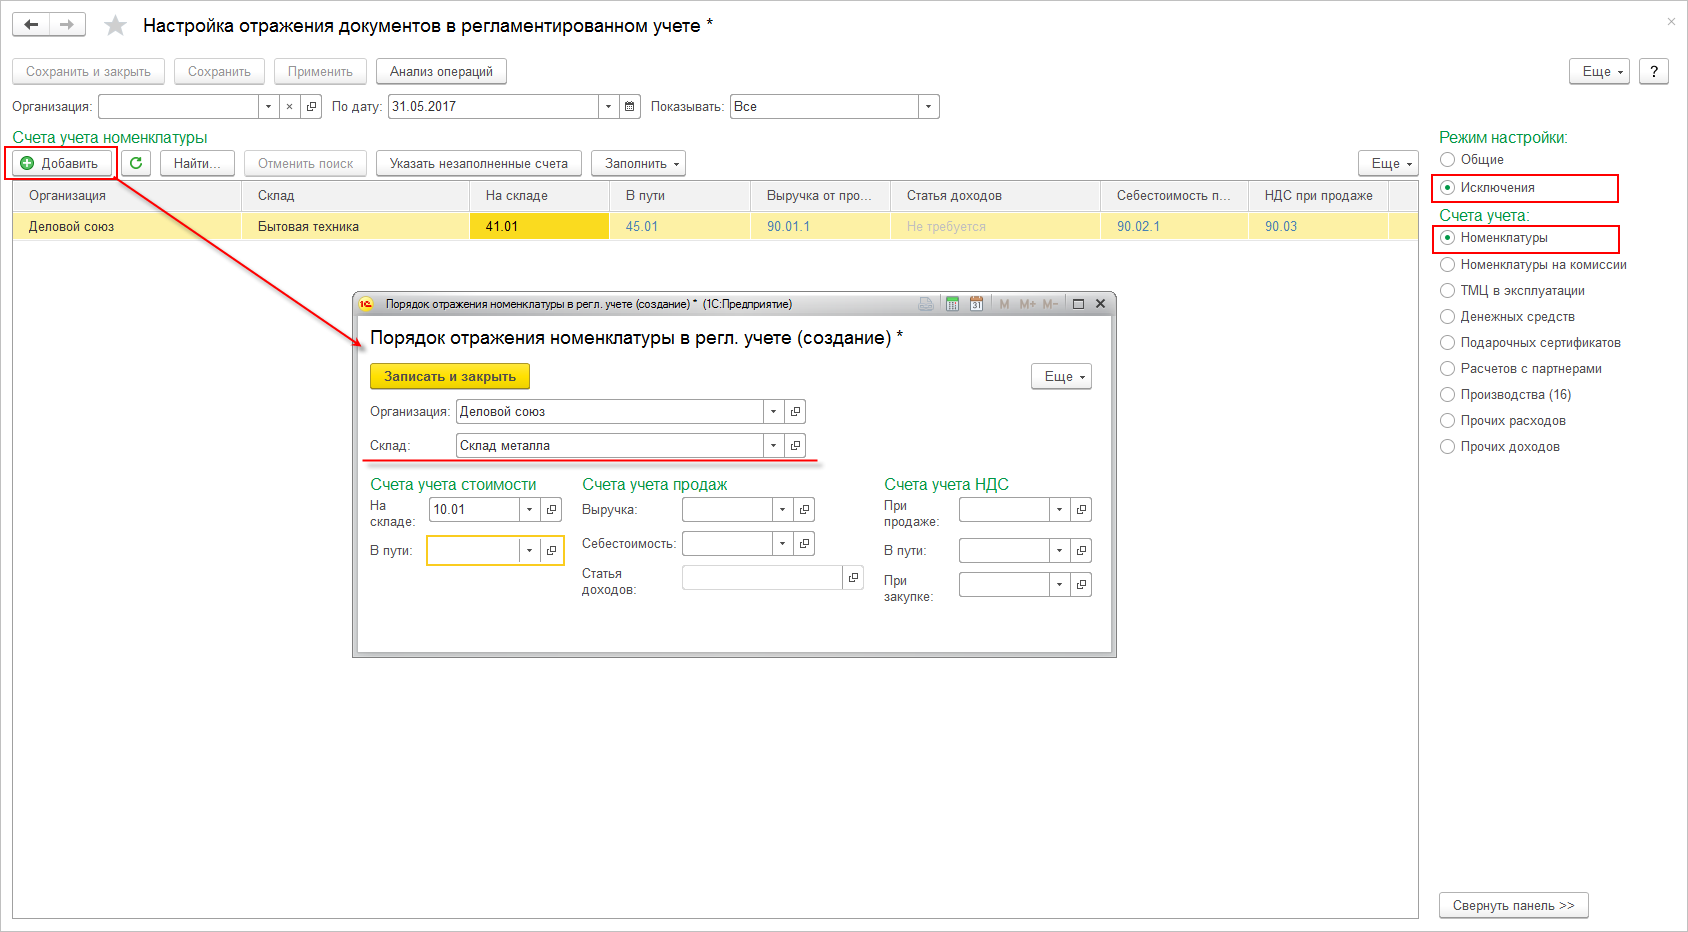Viewport: 1688px width, 932px height.
Task: Click open-form icon next to Склад field
Action: [x=795, y=445]
